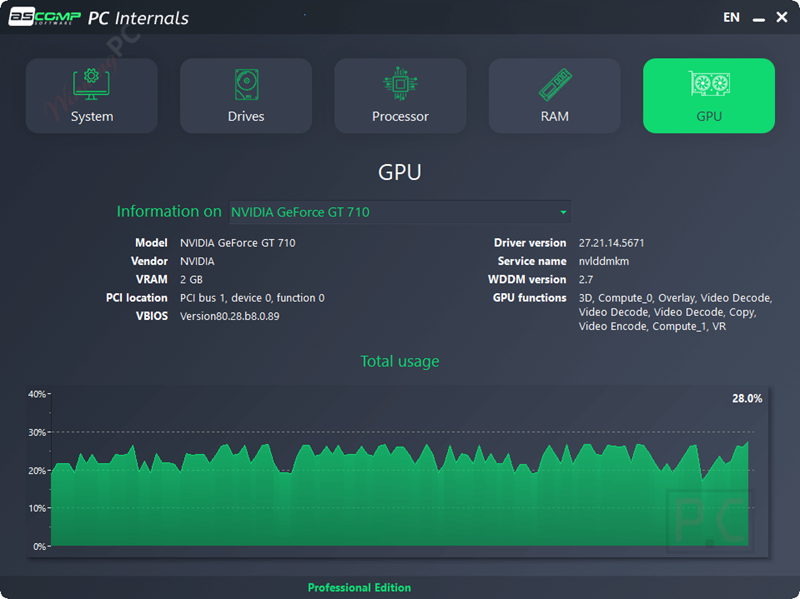Select driver version 27.21.14.5671
The height and width of the screenshot is (599, 800).
coord(611,243)
